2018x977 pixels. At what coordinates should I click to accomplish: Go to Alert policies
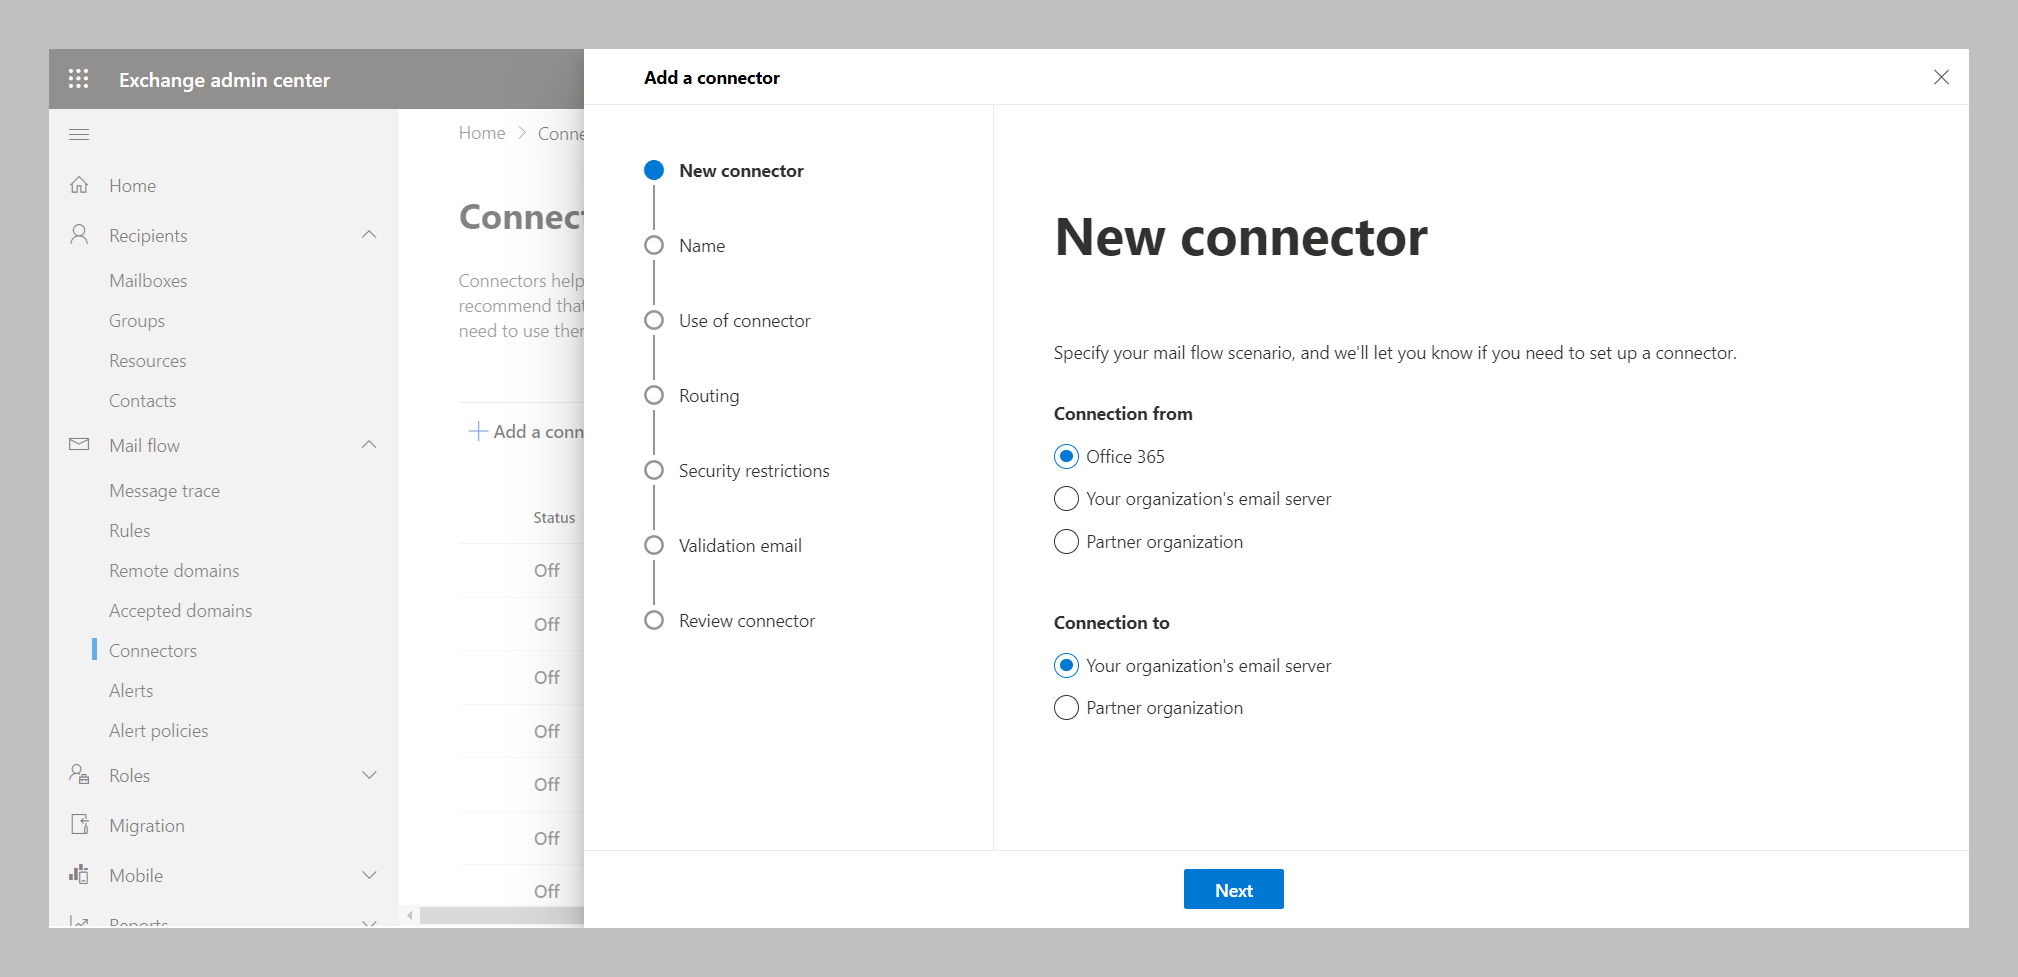click(x=158, y=730)
